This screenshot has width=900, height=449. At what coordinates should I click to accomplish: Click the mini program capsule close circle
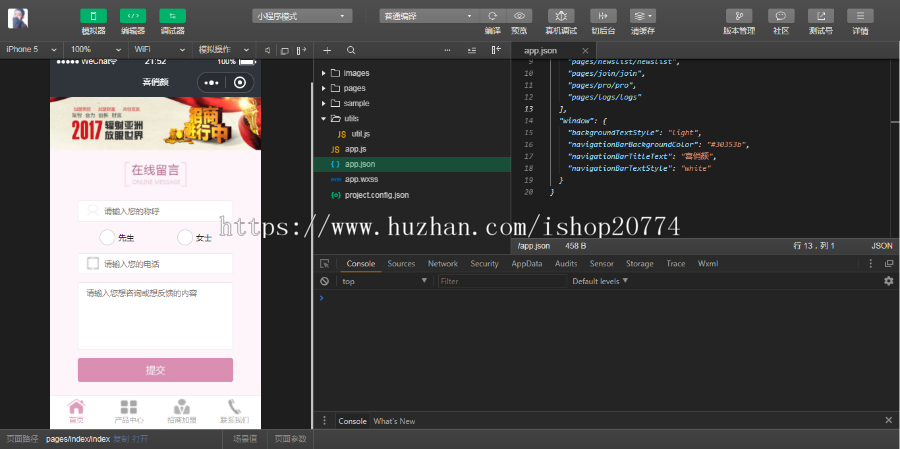pyautogui.click(x=240, y=83)
